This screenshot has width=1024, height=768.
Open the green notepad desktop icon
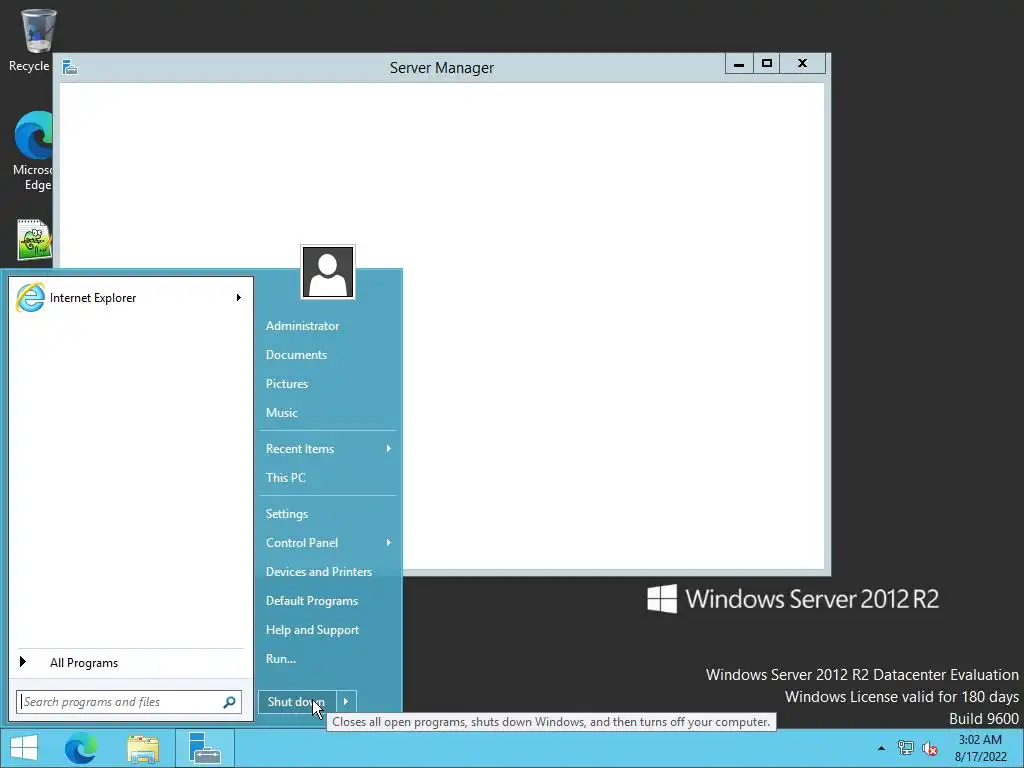pos(34,239)
